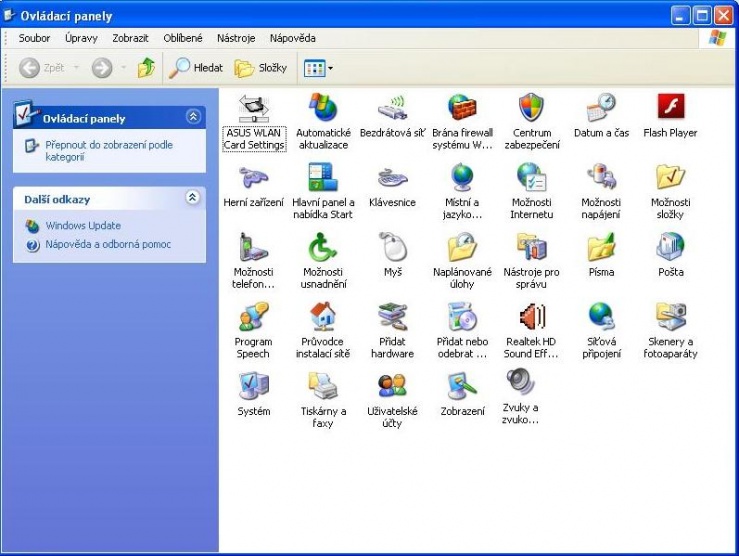Open the Myš (mouse) settings icon

(x=392, y=247)
